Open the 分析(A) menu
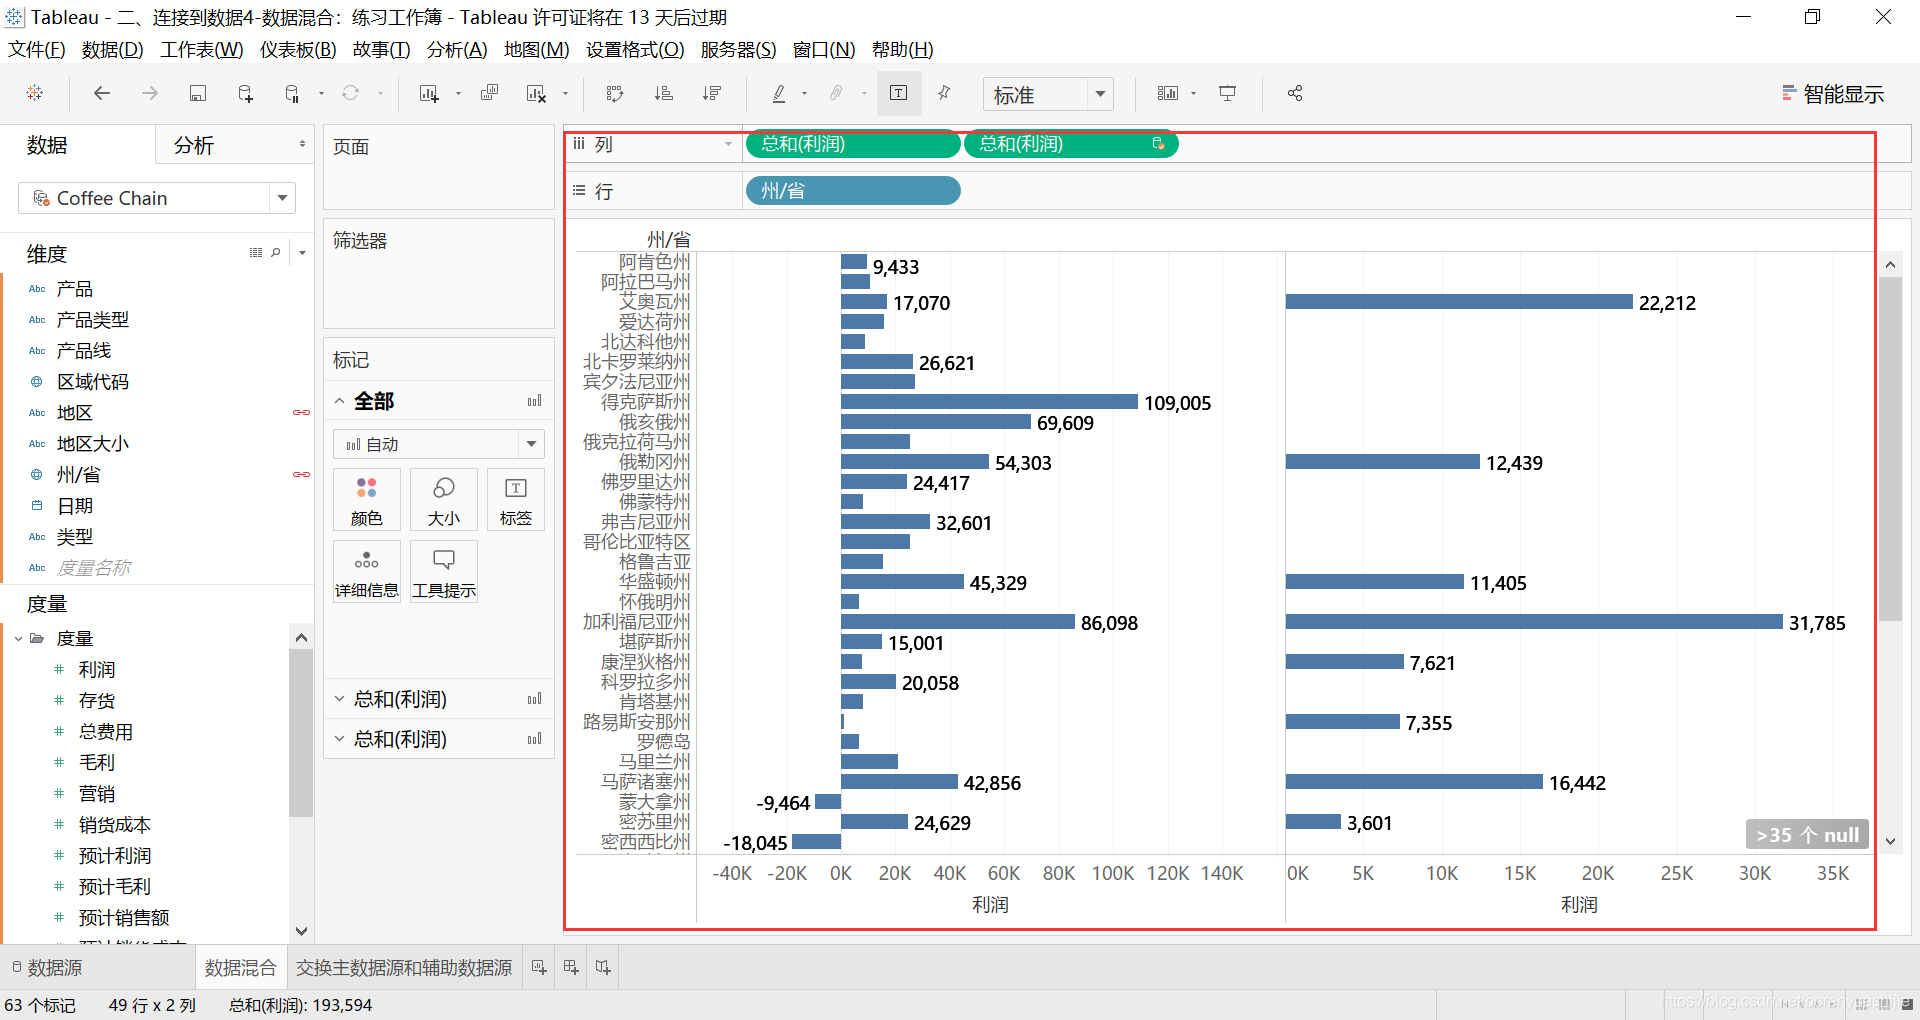The height and width of the screenshot is (1020, 1920). pos(457,49)
